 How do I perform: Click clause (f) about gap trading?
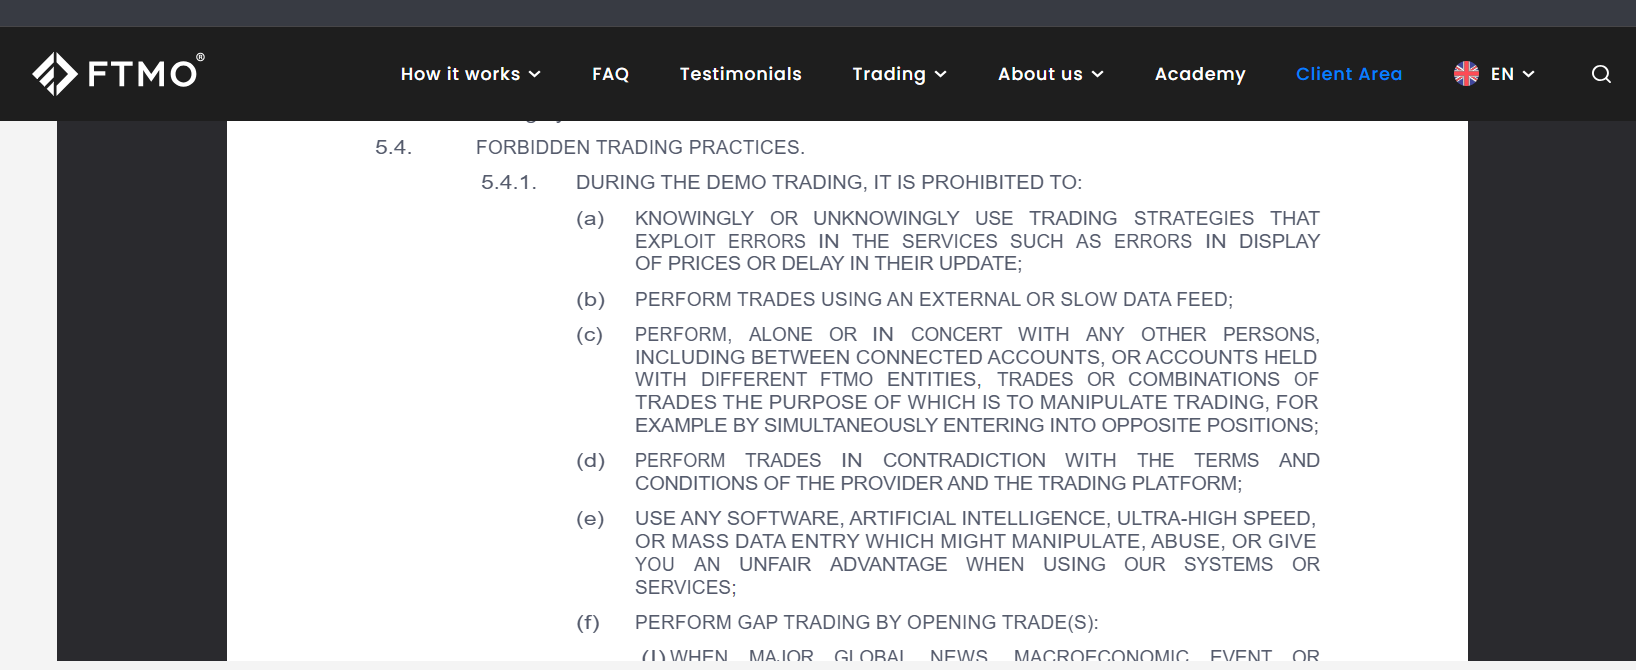pyautogui.click(x=866, y=623)
